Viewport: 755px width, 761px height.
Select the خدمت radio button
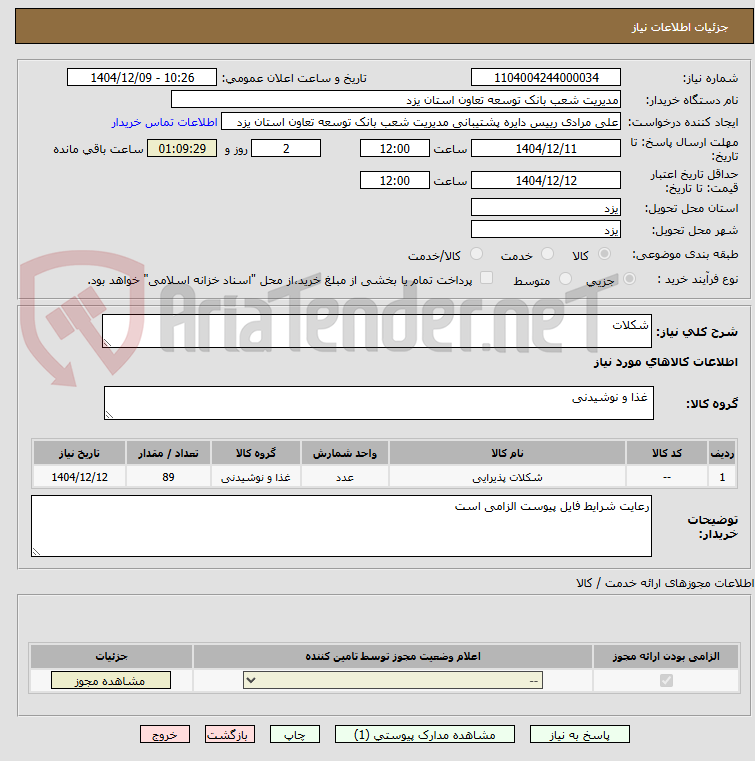(547, 254)
